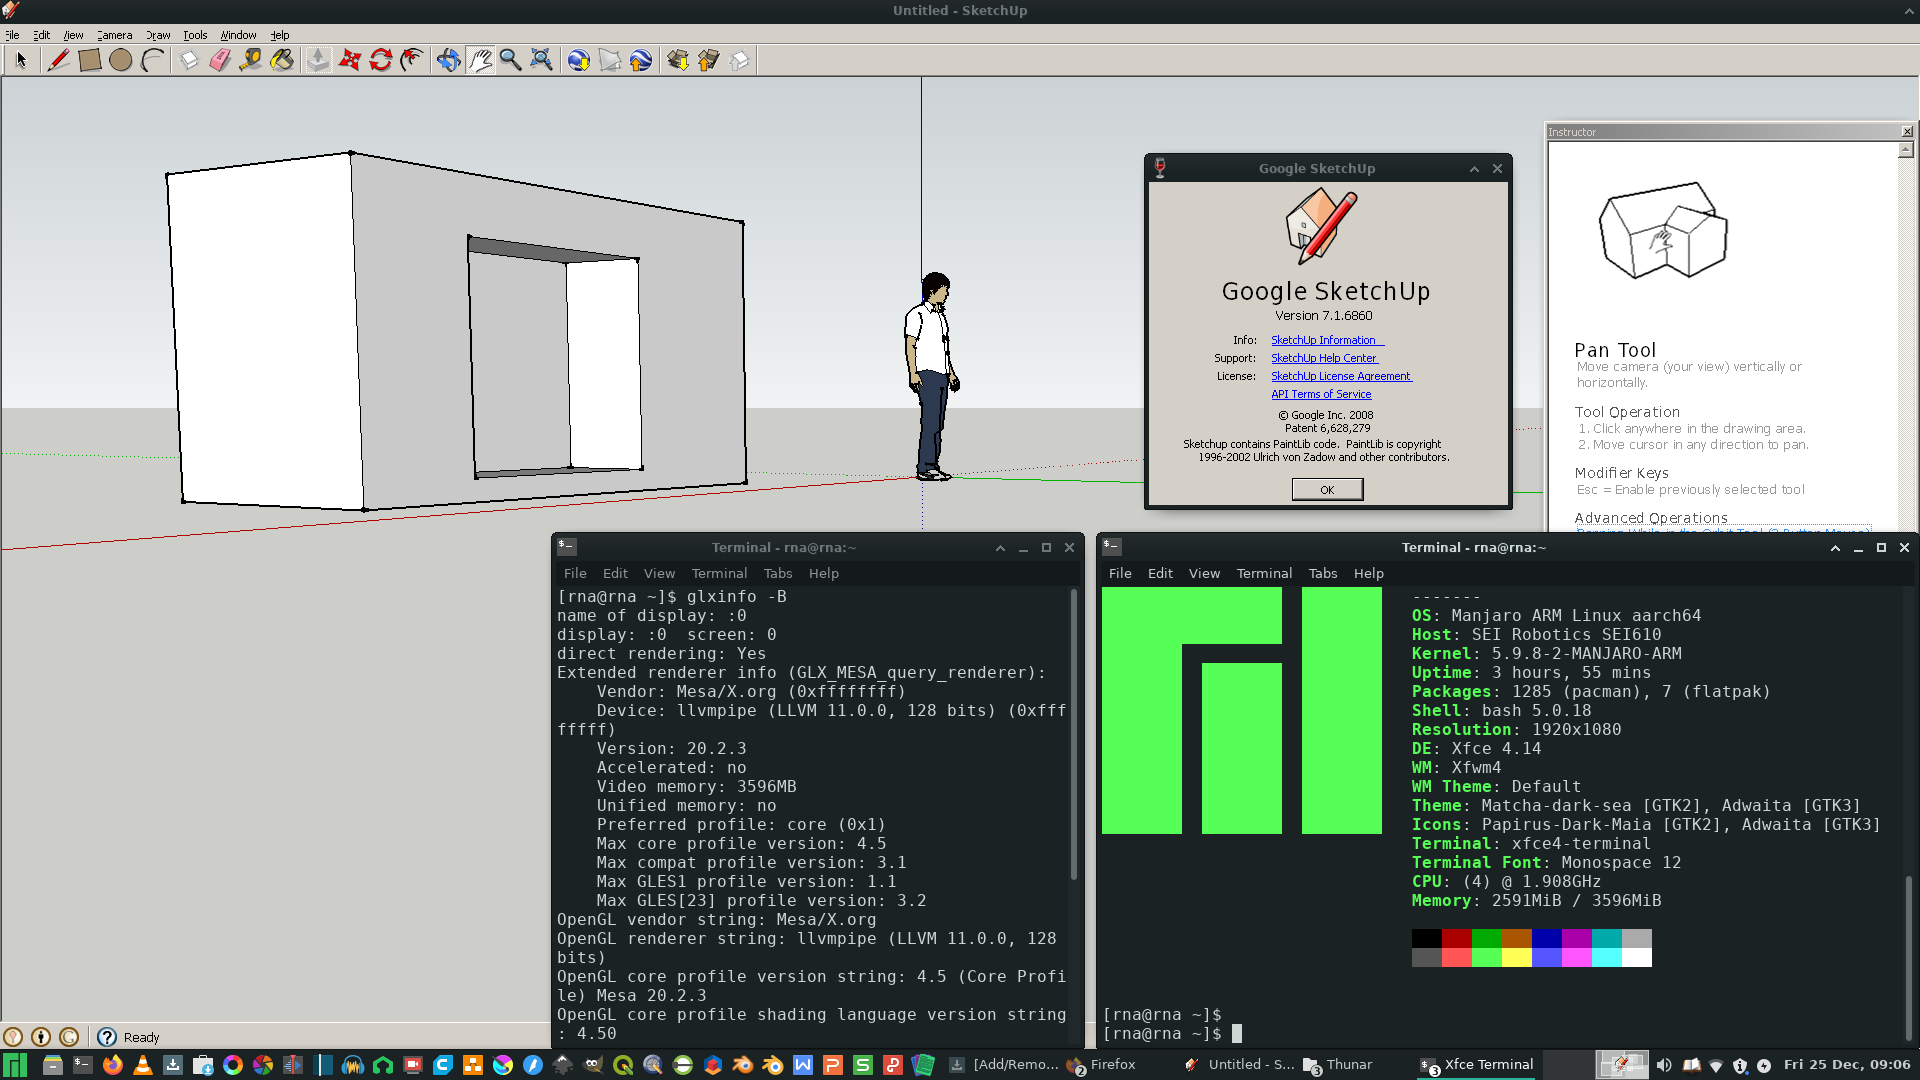Roll up the Google SketchUp dialog via arrow
Viewport: 1920px width, 1080px height.
tap(1474, 169)
